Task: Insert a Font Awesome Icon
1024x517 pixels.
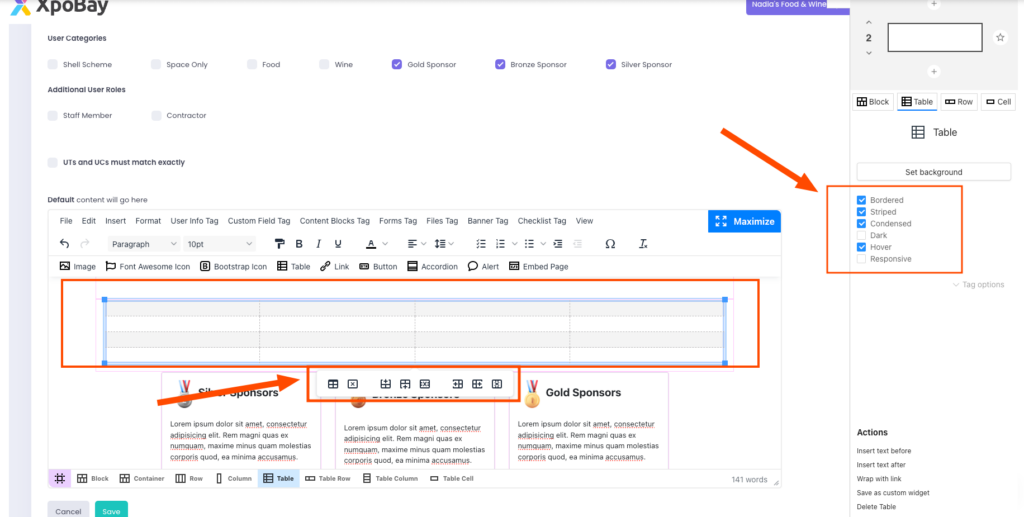Action: click(147, 267)
